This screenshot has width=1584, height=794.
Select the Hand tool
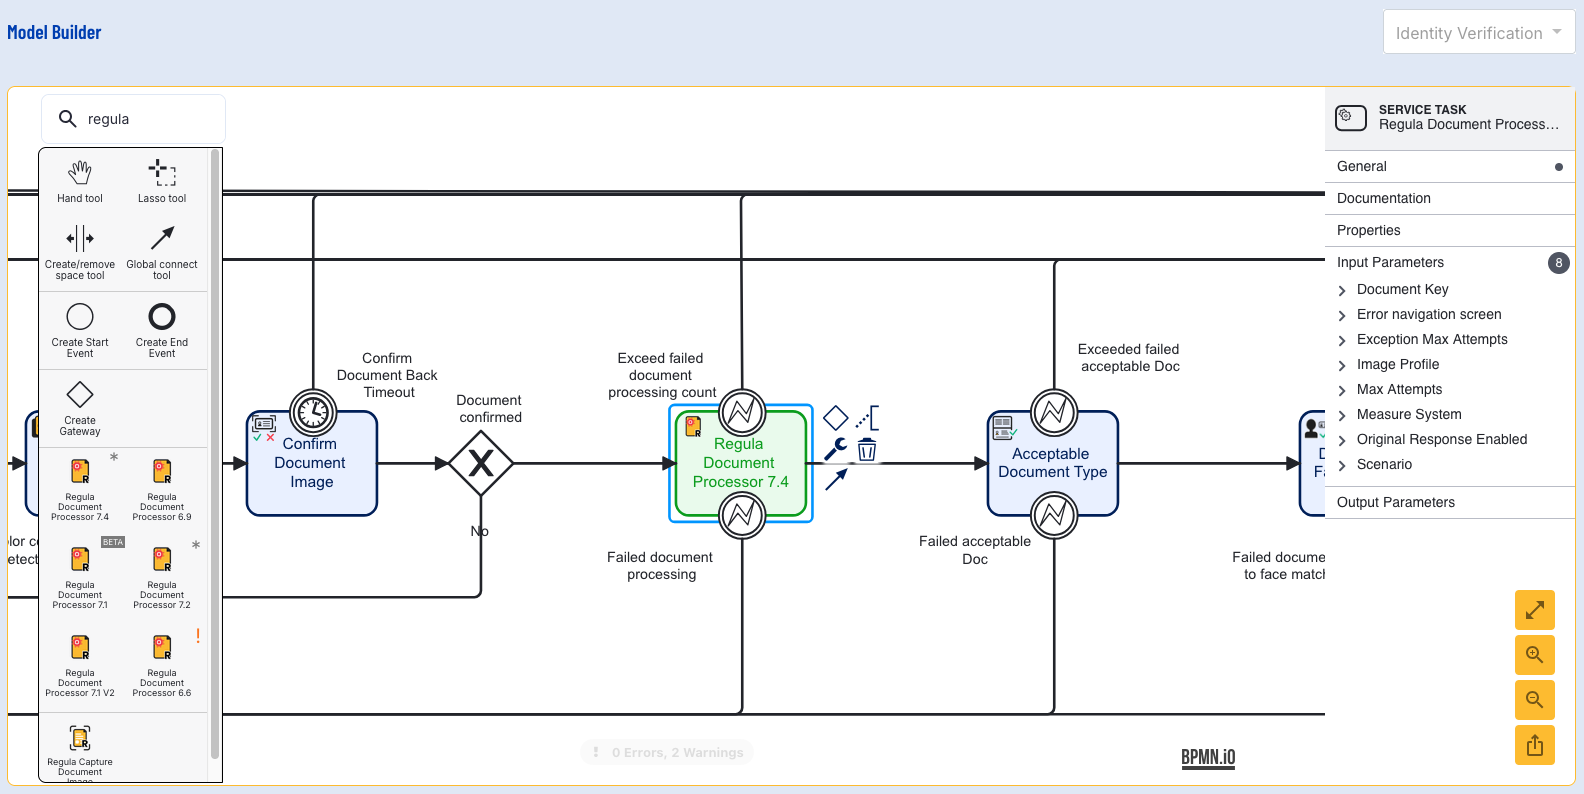point(80,181)
